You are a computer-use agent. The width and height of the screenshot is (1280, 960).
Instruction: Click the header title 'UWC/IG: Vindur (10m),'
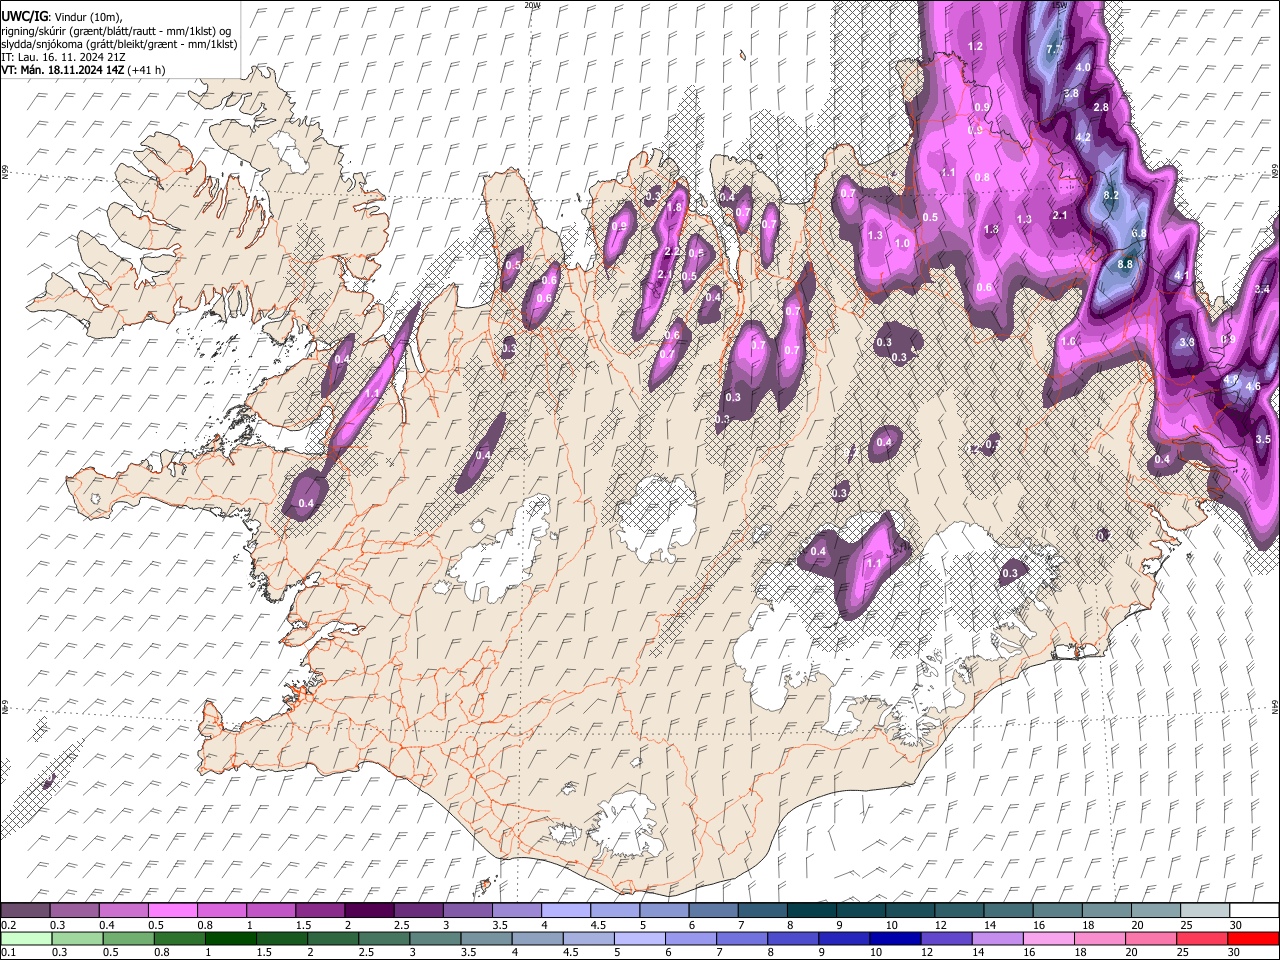click(61, 17)
